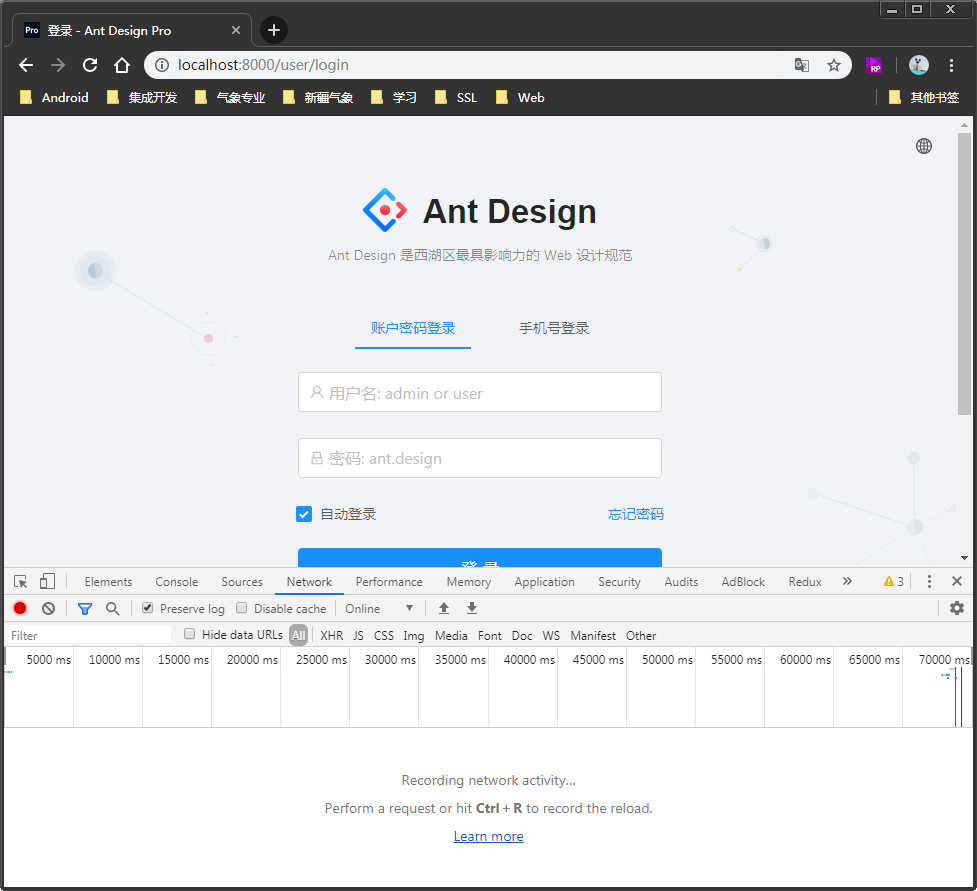Expand the hidden panels chevron in DevTools
The width and height of the screenshot is (977, 891).
[847, 581]
